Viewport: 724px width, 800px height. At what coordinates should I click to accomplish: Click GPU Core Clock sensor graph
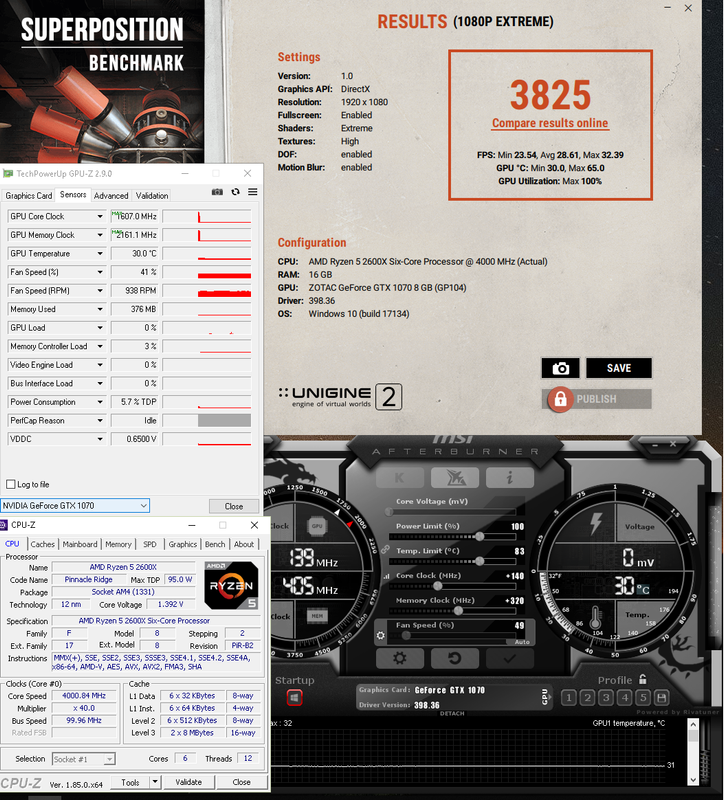(207, 216)
